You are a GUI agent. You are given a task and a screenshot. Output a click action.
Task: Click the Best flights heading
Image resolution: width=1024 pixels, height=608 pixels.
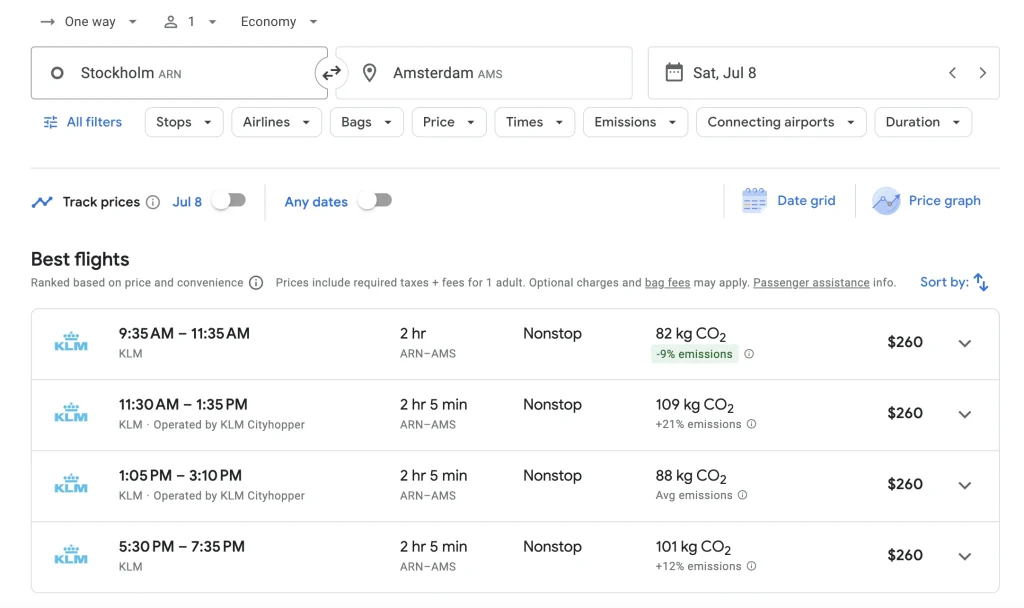tap(80, 259)
